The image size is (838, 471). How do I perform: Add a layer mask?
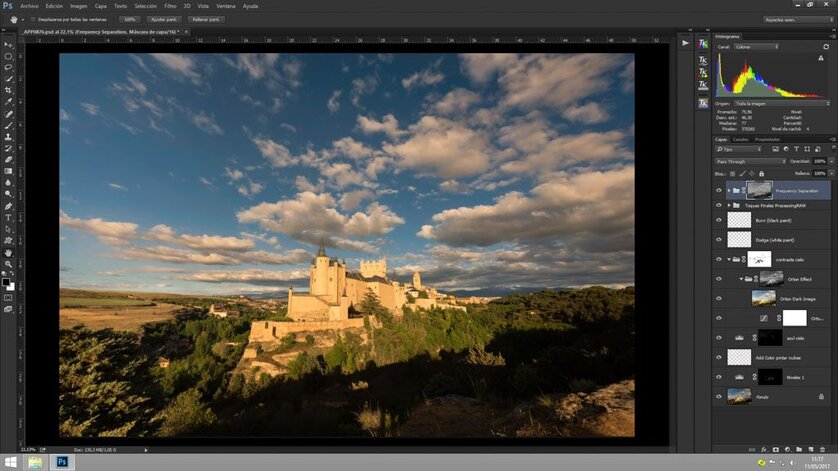775,450
